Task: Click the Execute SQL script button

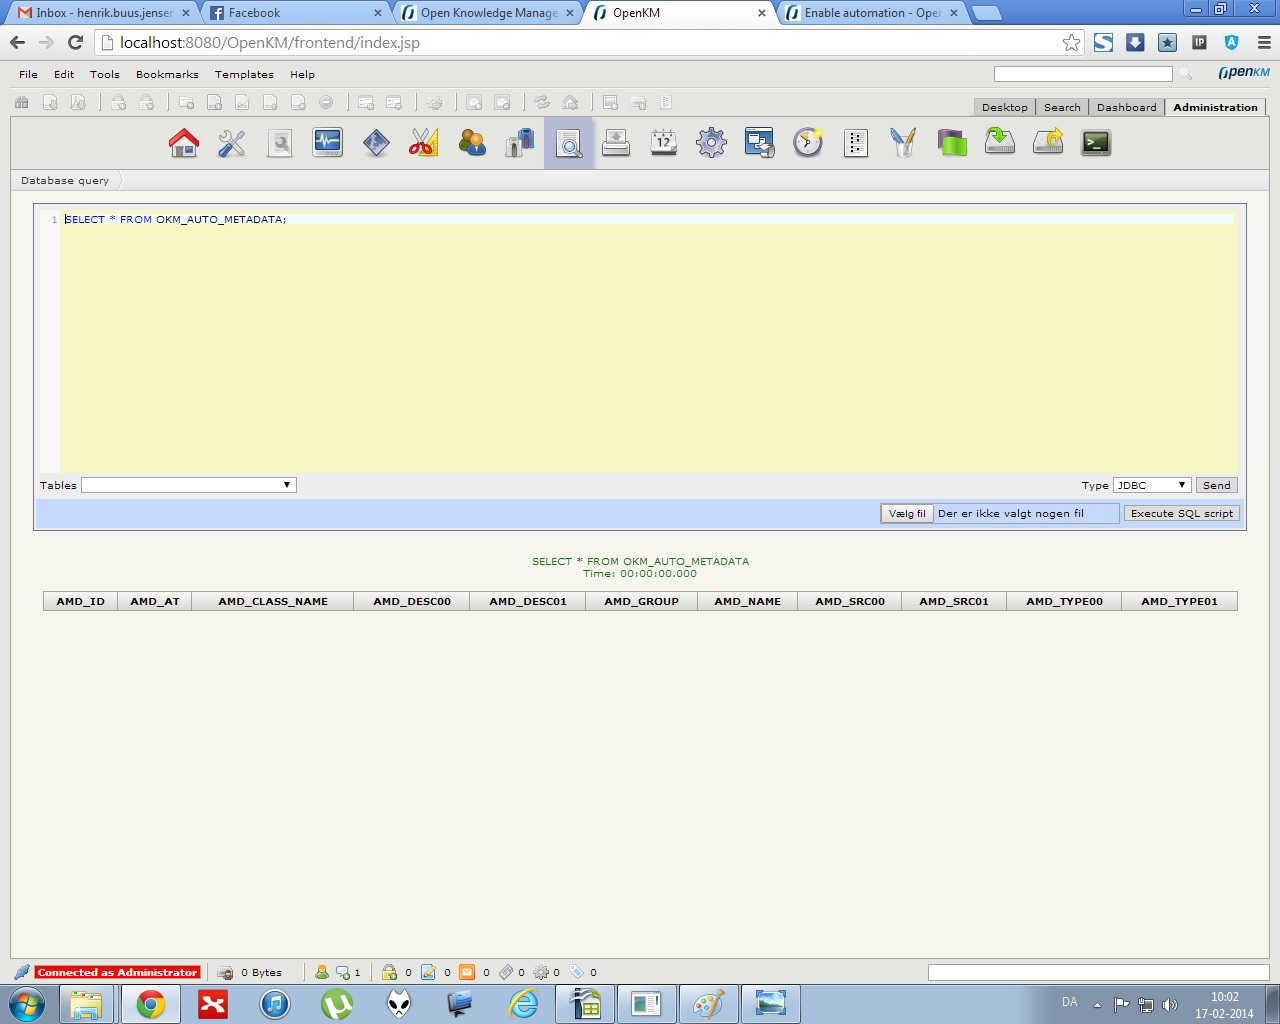Action: coord(1181,512)
